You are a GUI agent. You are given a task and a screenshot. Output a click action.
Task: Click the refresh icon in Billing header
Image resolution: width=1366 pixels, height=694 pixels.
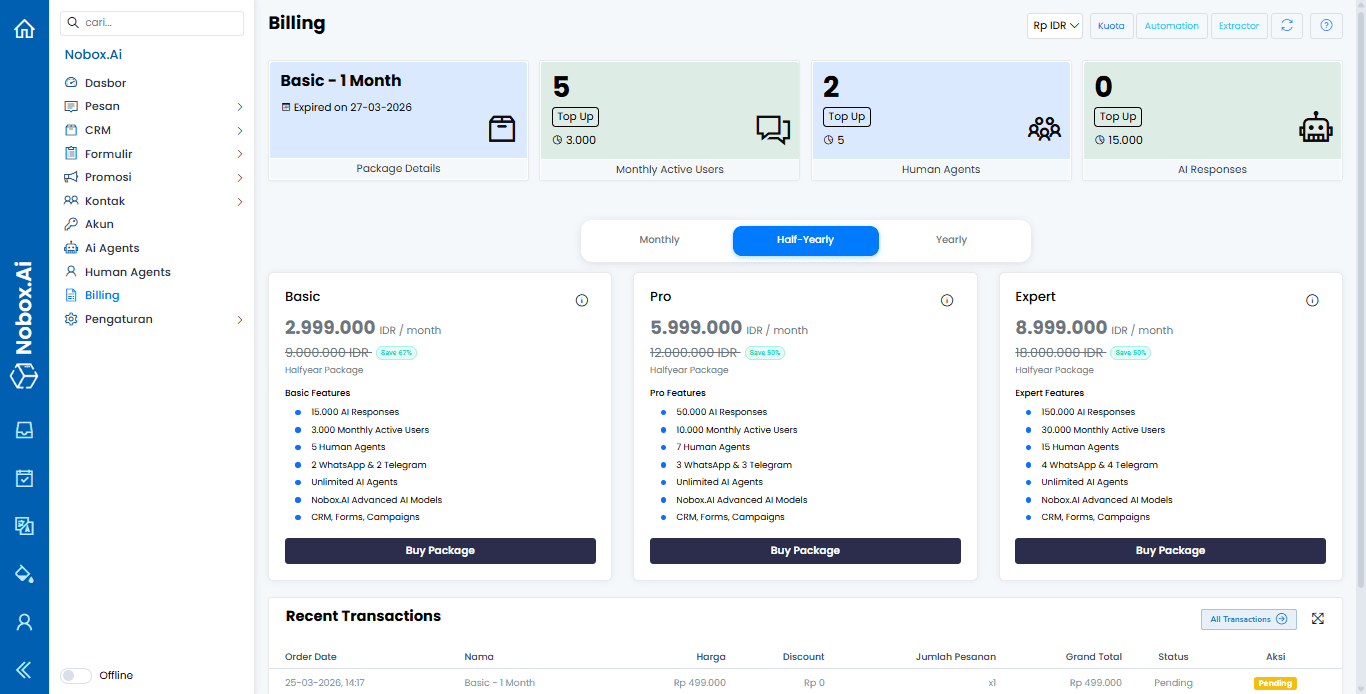point(1287,26)
